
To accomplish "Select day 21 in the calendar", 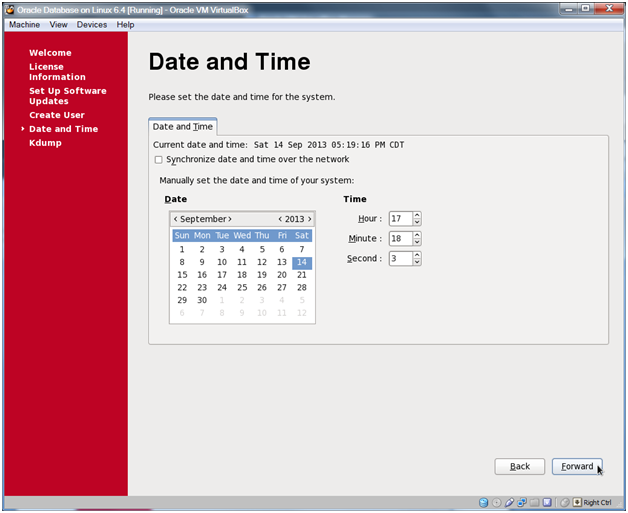I will (302, 274).
